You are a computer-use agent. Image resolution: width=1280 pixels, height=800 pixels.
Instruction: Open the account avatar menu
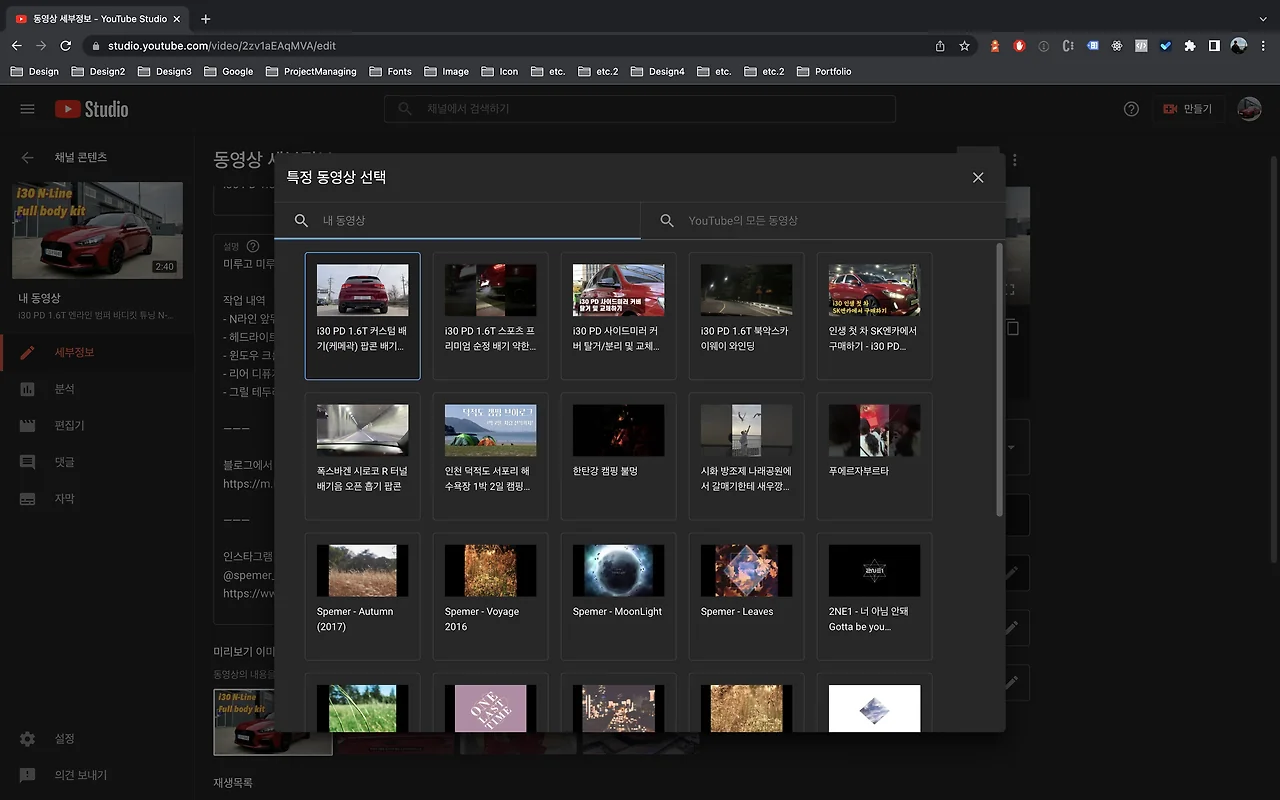(x=1249, y=109)
